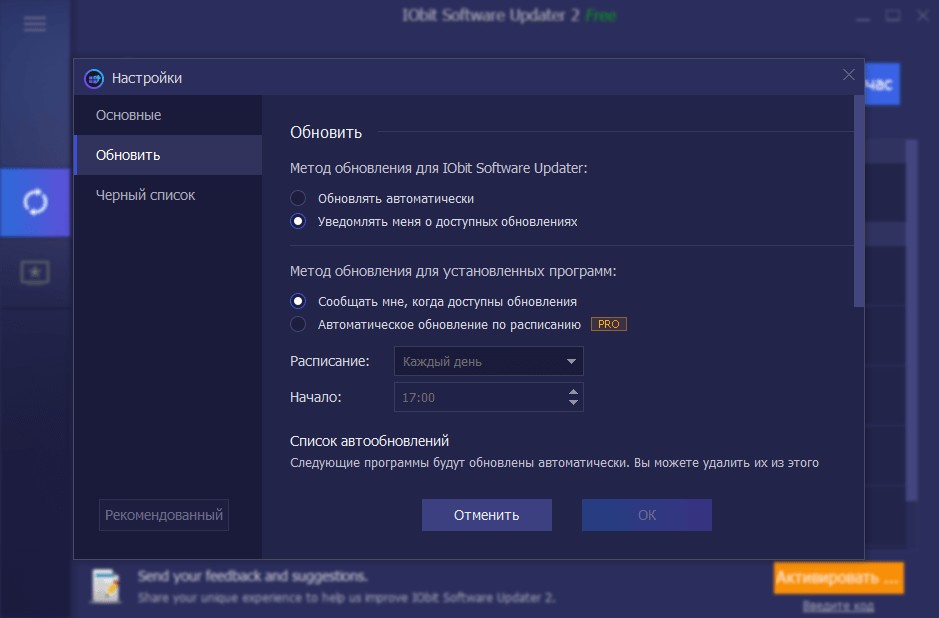Open the starred recommendations sidebar icon
This screenshot has height=618, width=939.
coord(35,272)
